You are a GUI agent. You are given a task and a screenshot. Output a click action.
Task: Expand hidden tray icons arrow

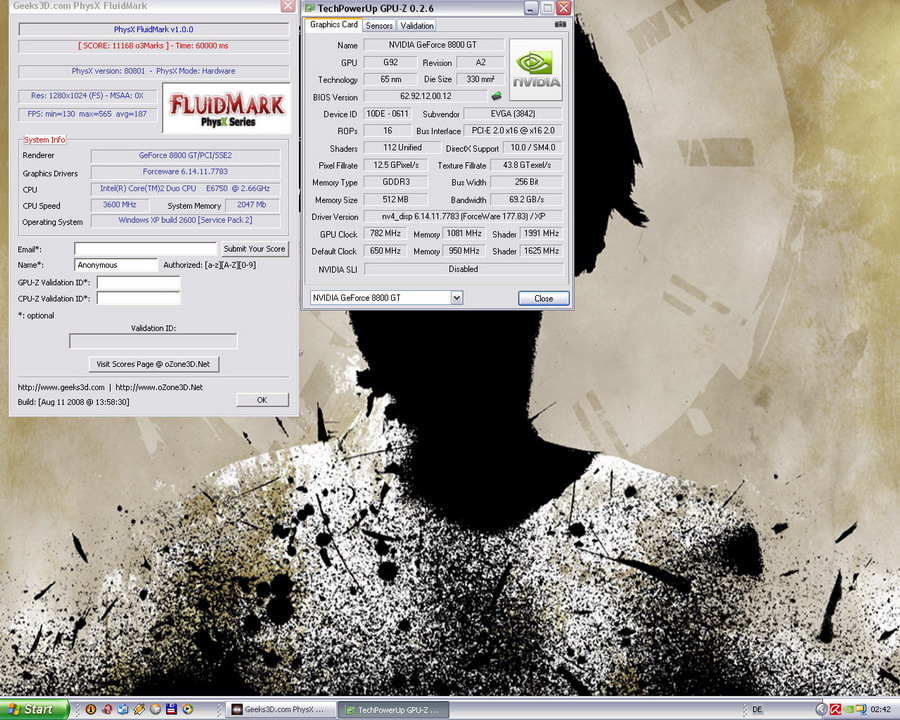(821, 710)
